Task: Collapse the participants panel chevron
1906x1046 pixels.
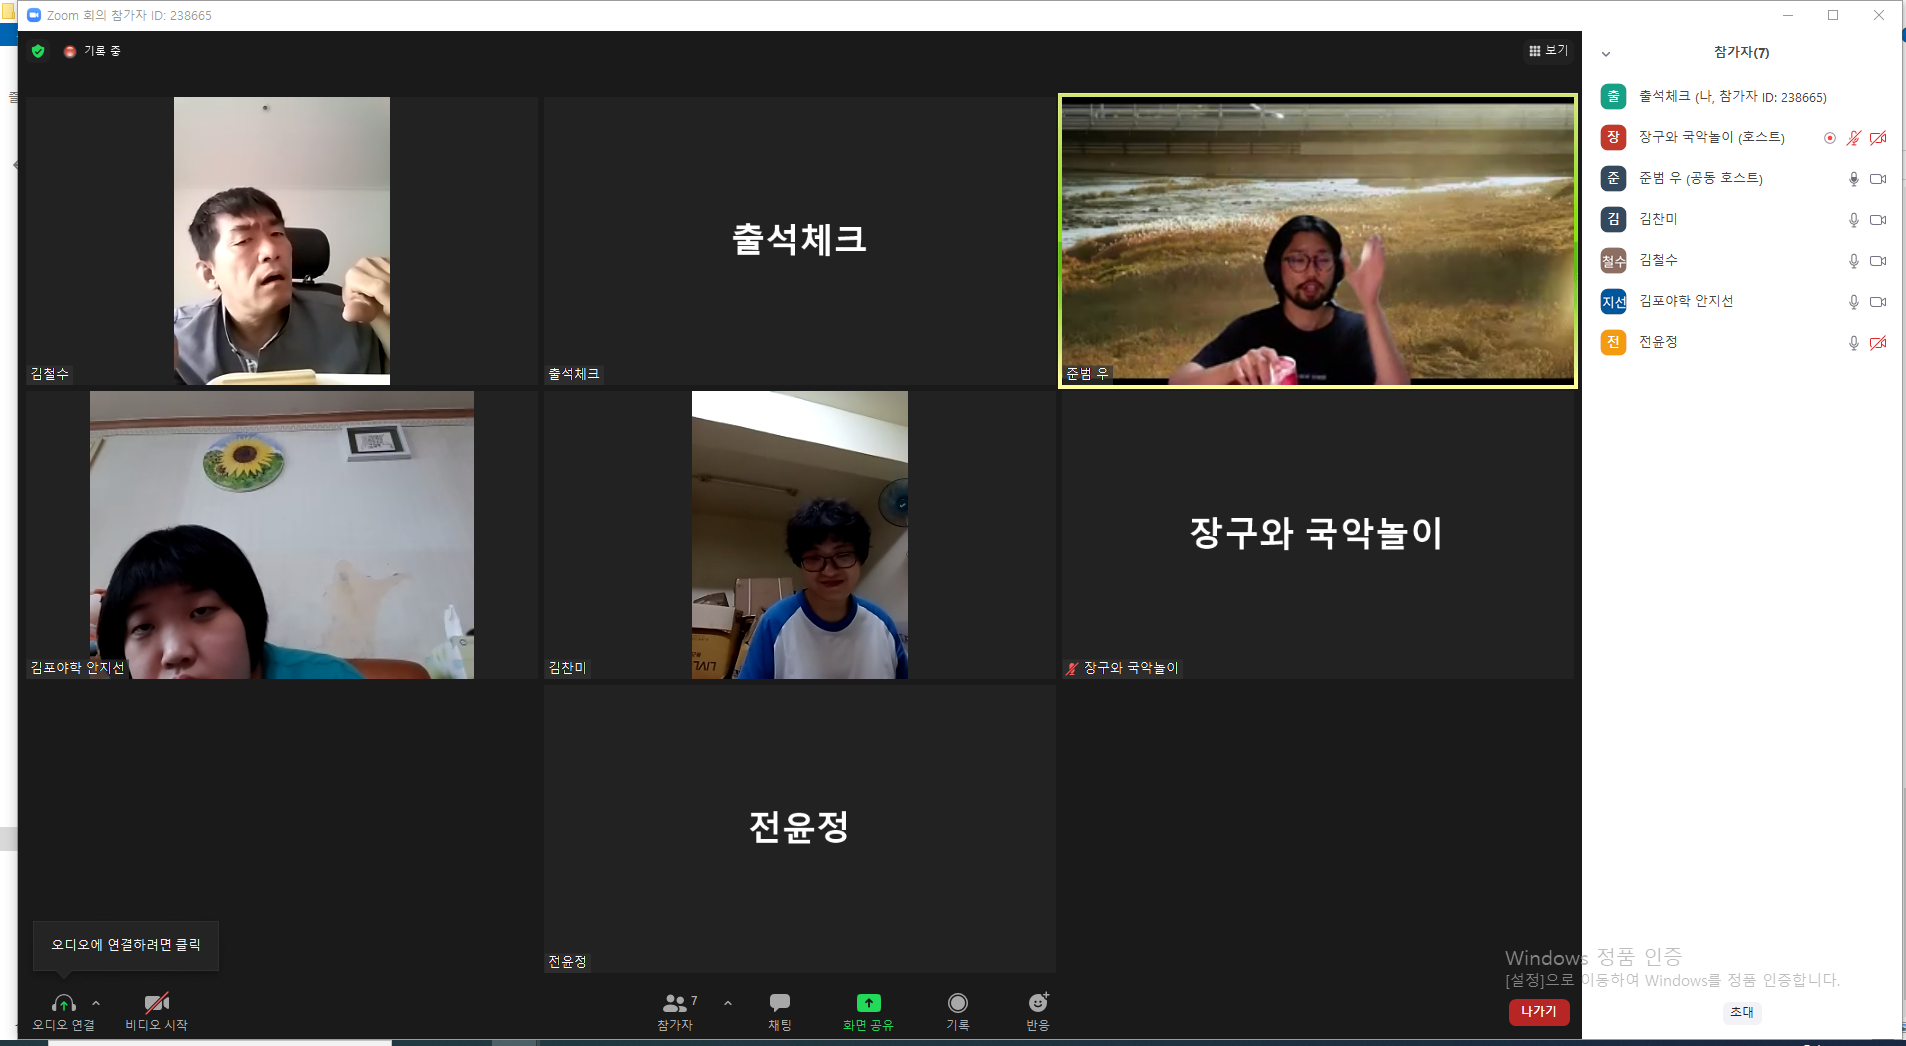Action: [x=1606, y=54]
